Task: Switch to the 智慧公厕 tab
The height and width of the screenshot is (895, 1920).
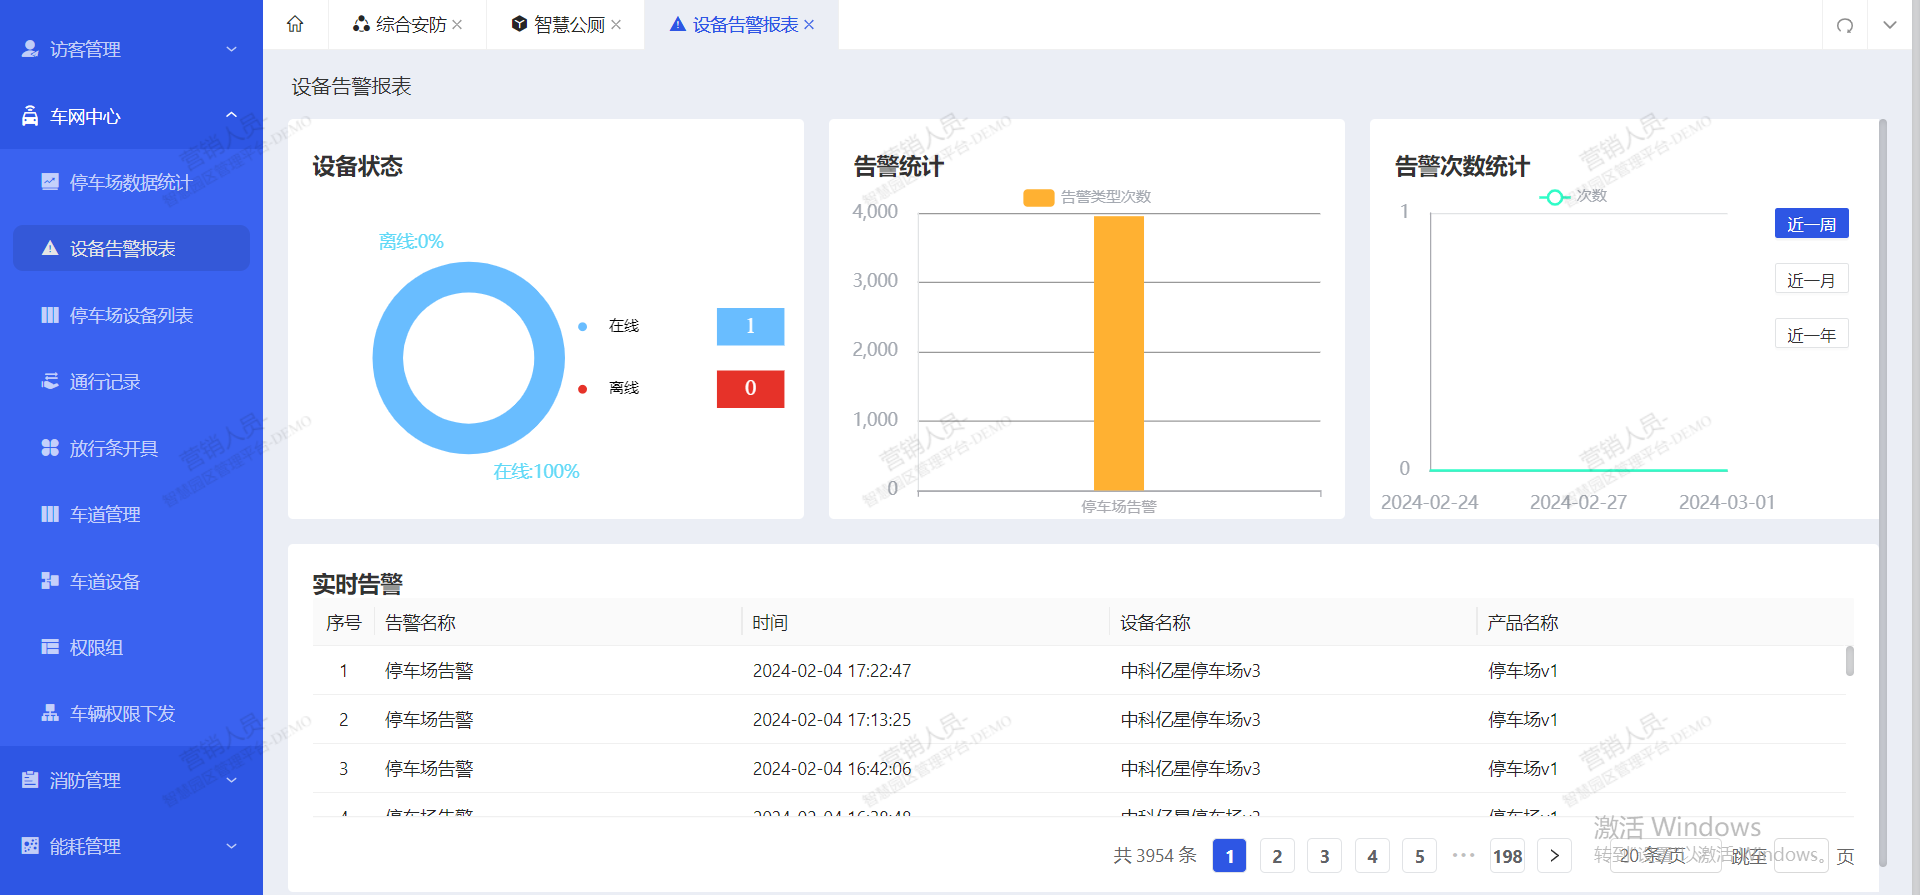Action: (x=566, y=25)
